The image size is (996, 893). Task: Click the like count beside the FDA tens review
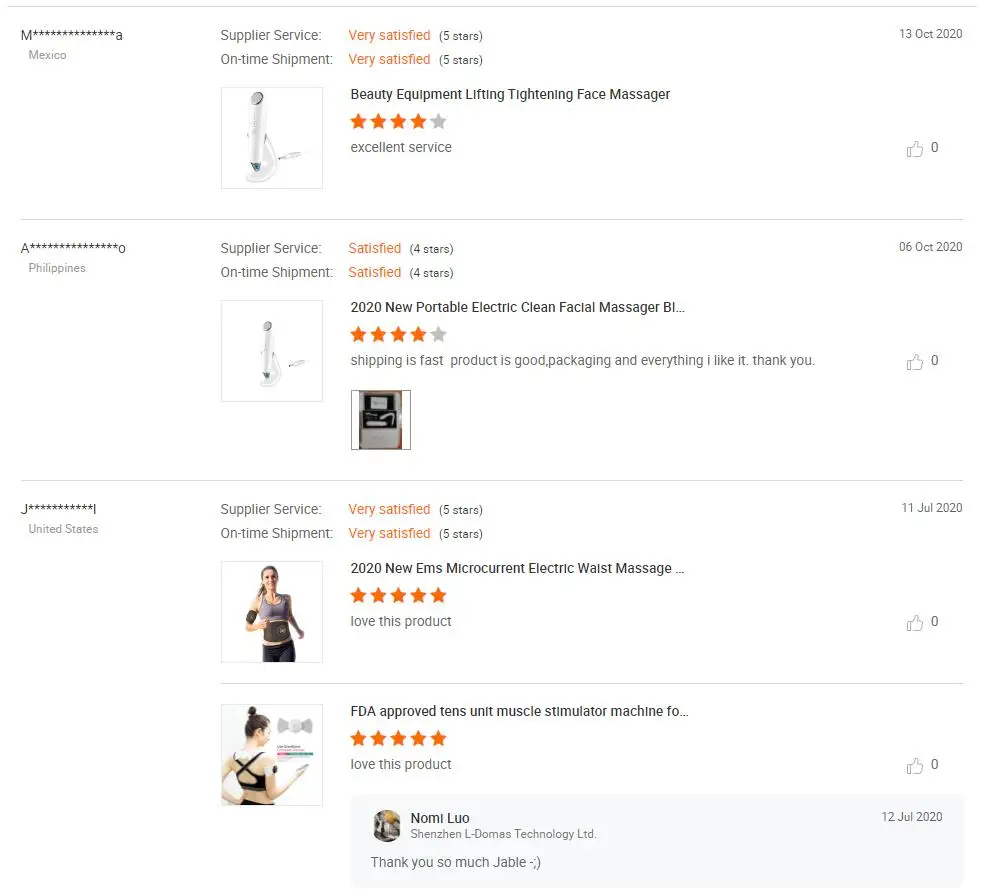point(935,765)
